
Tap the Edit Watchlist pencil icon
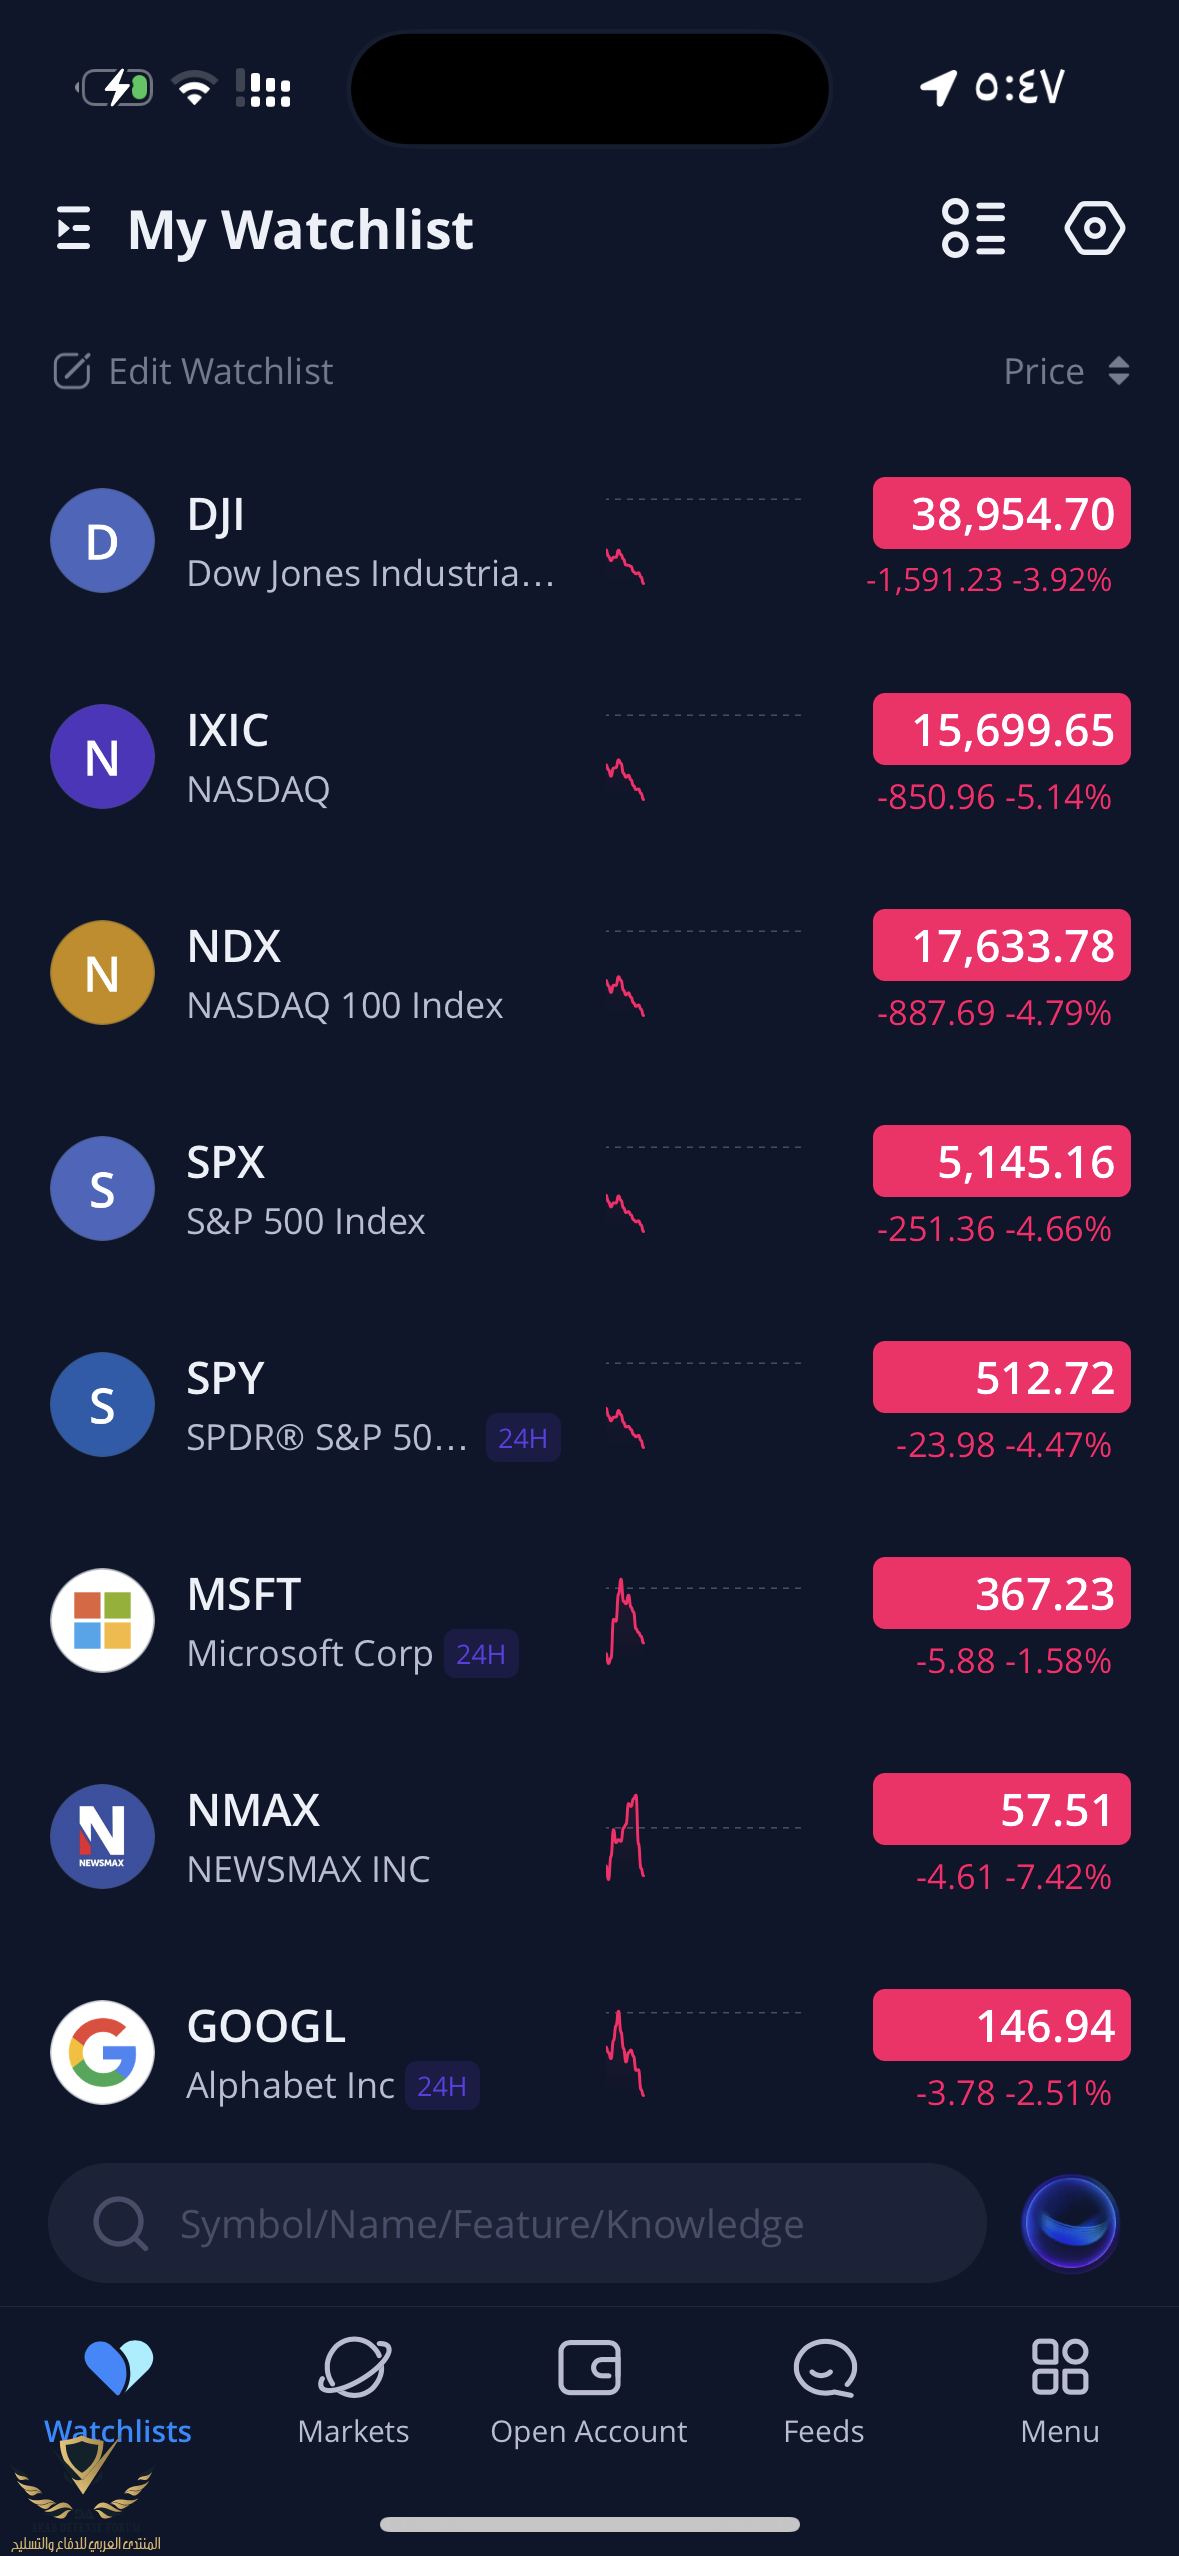(72, 371)
